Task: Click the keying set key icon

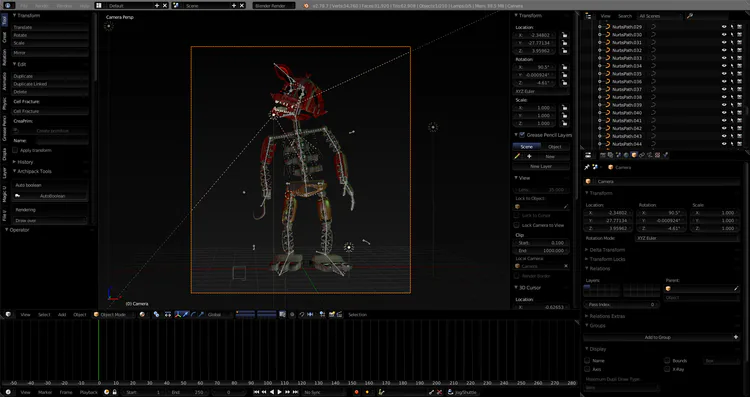Action: tap(381, 392)
